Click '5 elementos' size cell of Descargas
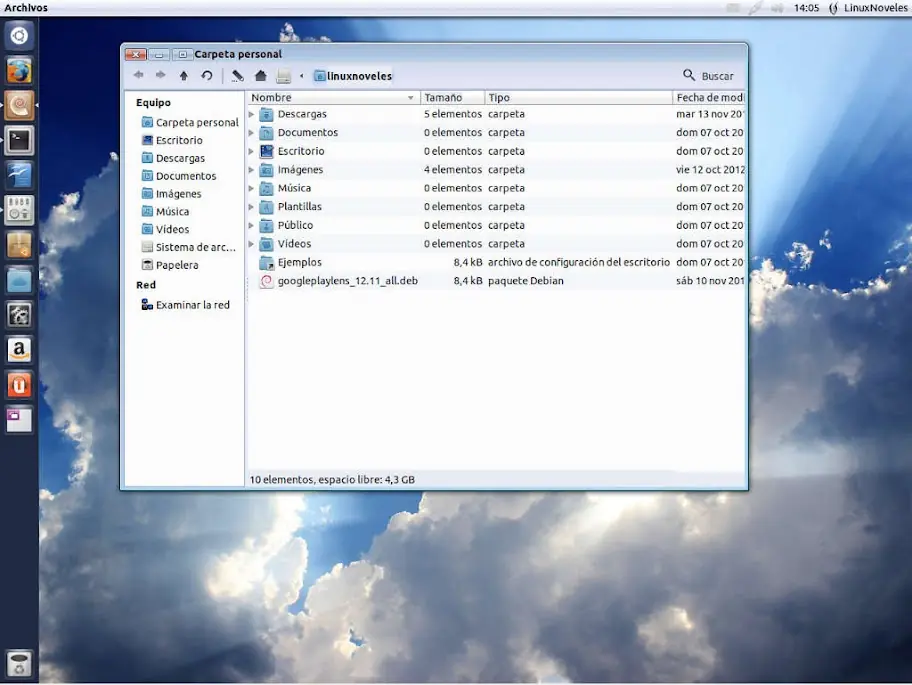This screenshot has height=685, width=912. click(x=453, y=114)
